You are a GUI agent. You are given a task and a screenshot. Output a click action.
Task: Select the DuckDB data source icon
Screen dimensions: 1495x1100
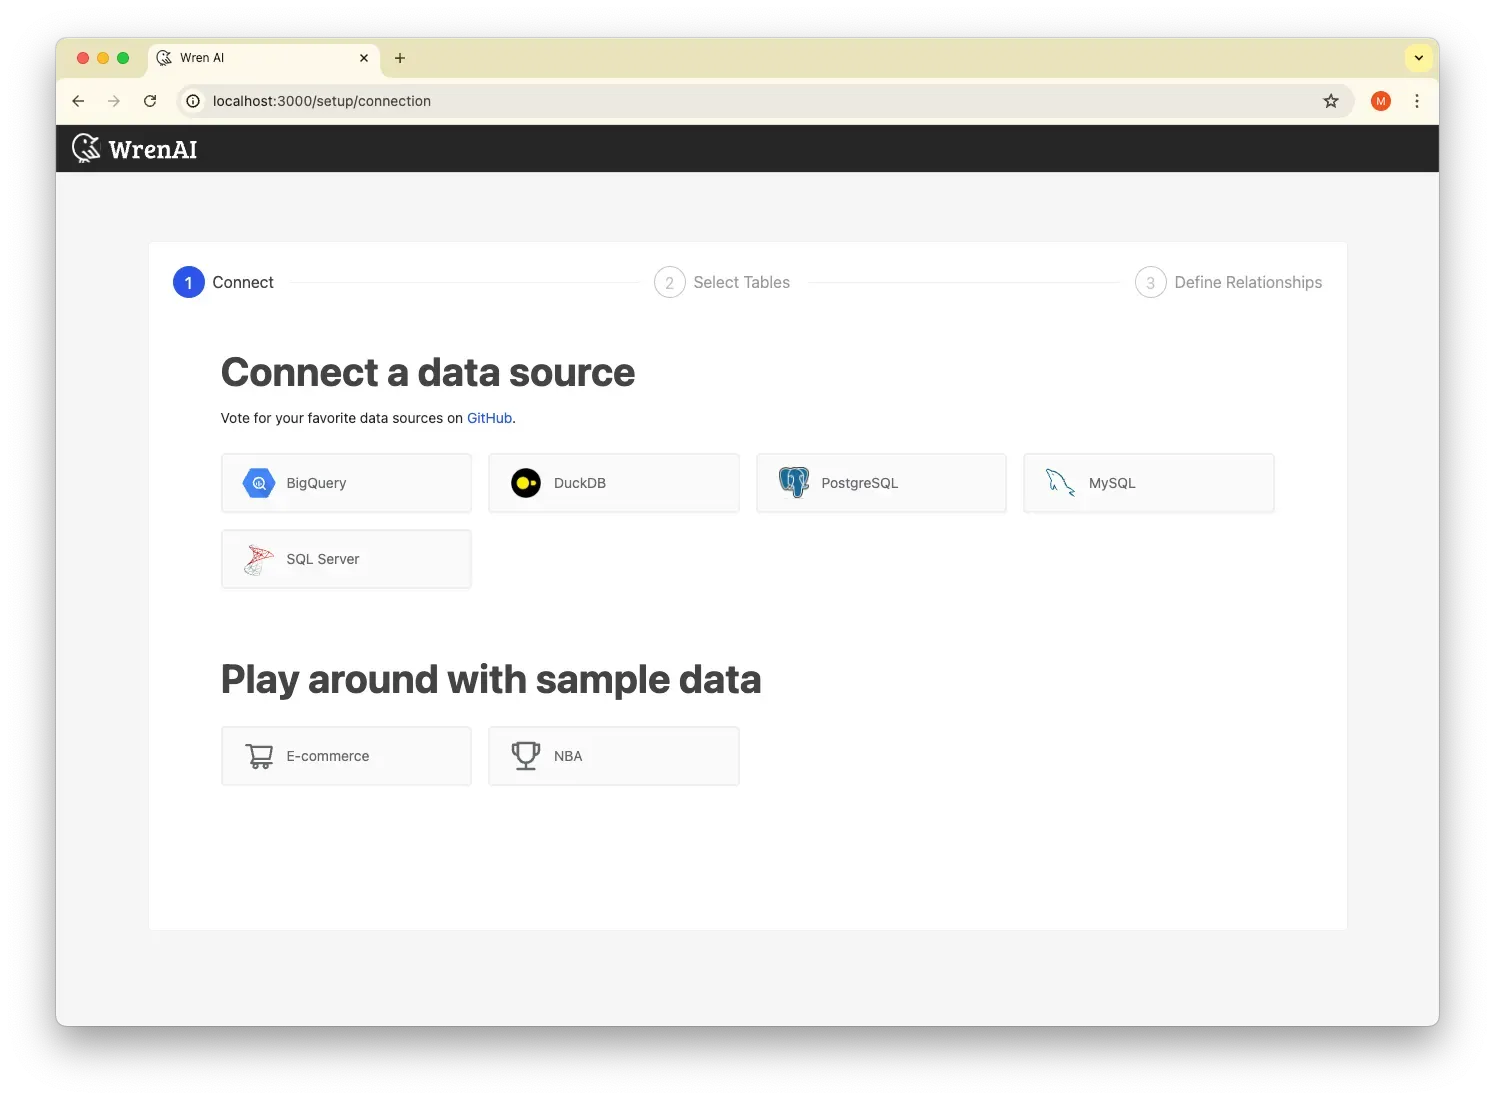[x=526, y=483]
